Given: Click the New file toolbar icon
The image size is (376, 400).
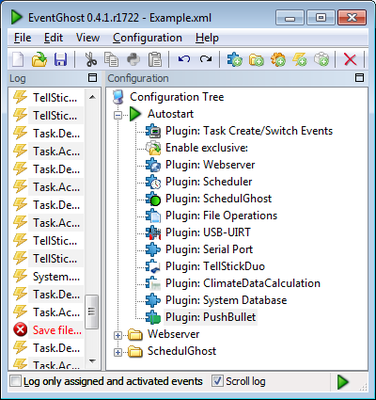Looking at the screenshot, I should [18, 60].
